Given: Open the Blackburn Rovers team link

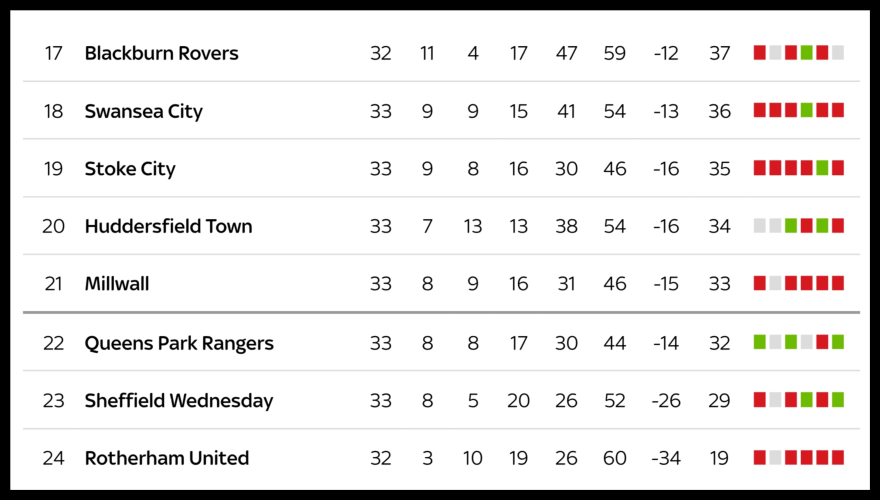Looking at the screenshot, I should click(x=161, y=53).
